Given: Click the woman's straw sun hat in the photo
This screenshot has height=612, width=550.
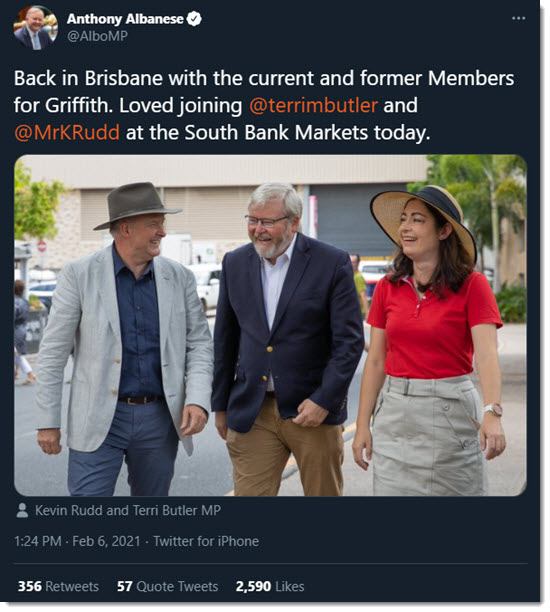Looking at the screenshot, I should [x=424, y=219].
